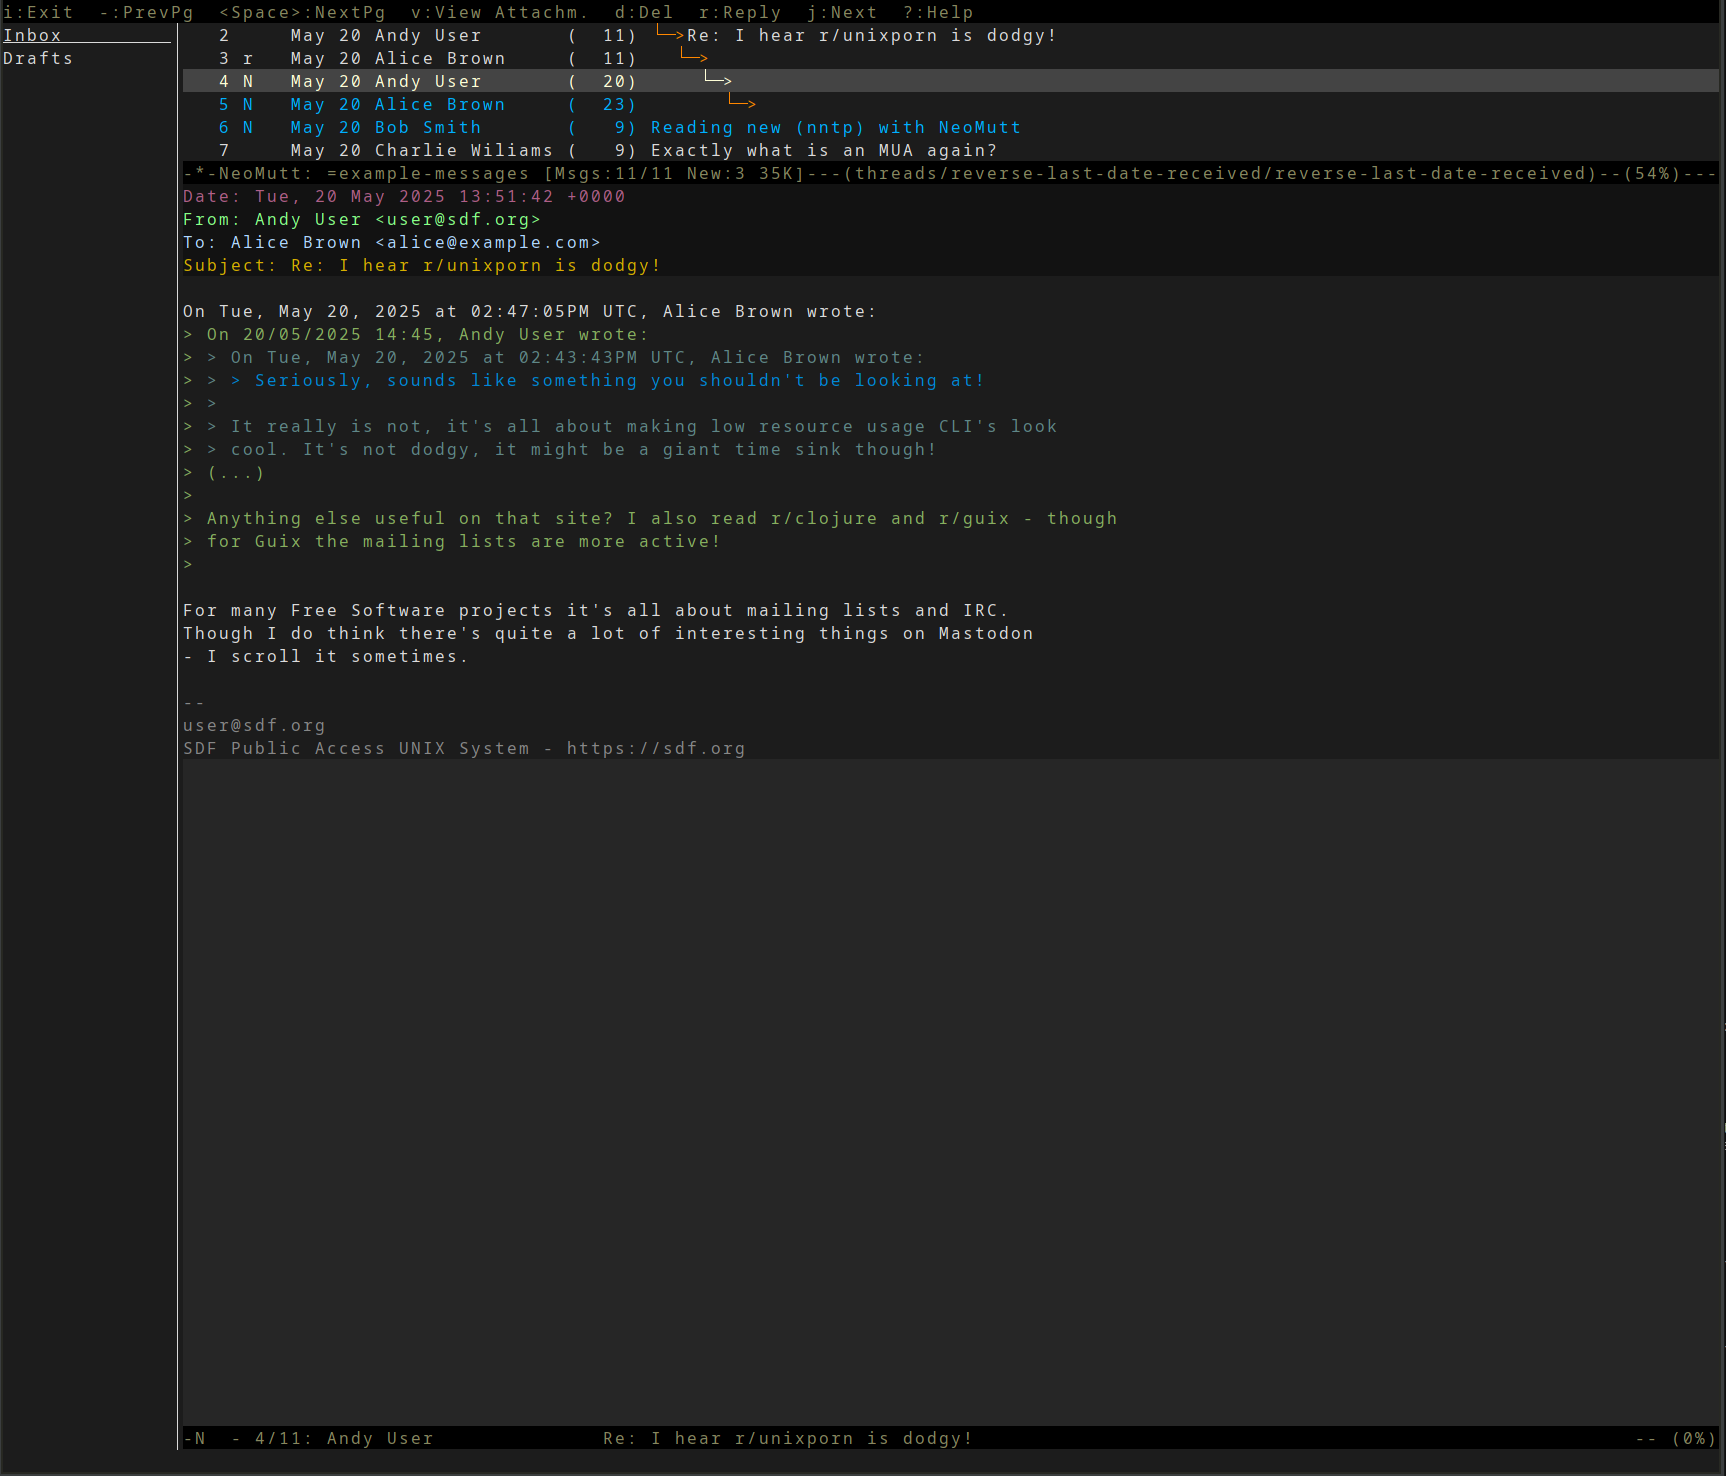This screenshot has width=1726, height=1476.
Task: Click the r flag on message 3
Action: (x=248, y=58)
